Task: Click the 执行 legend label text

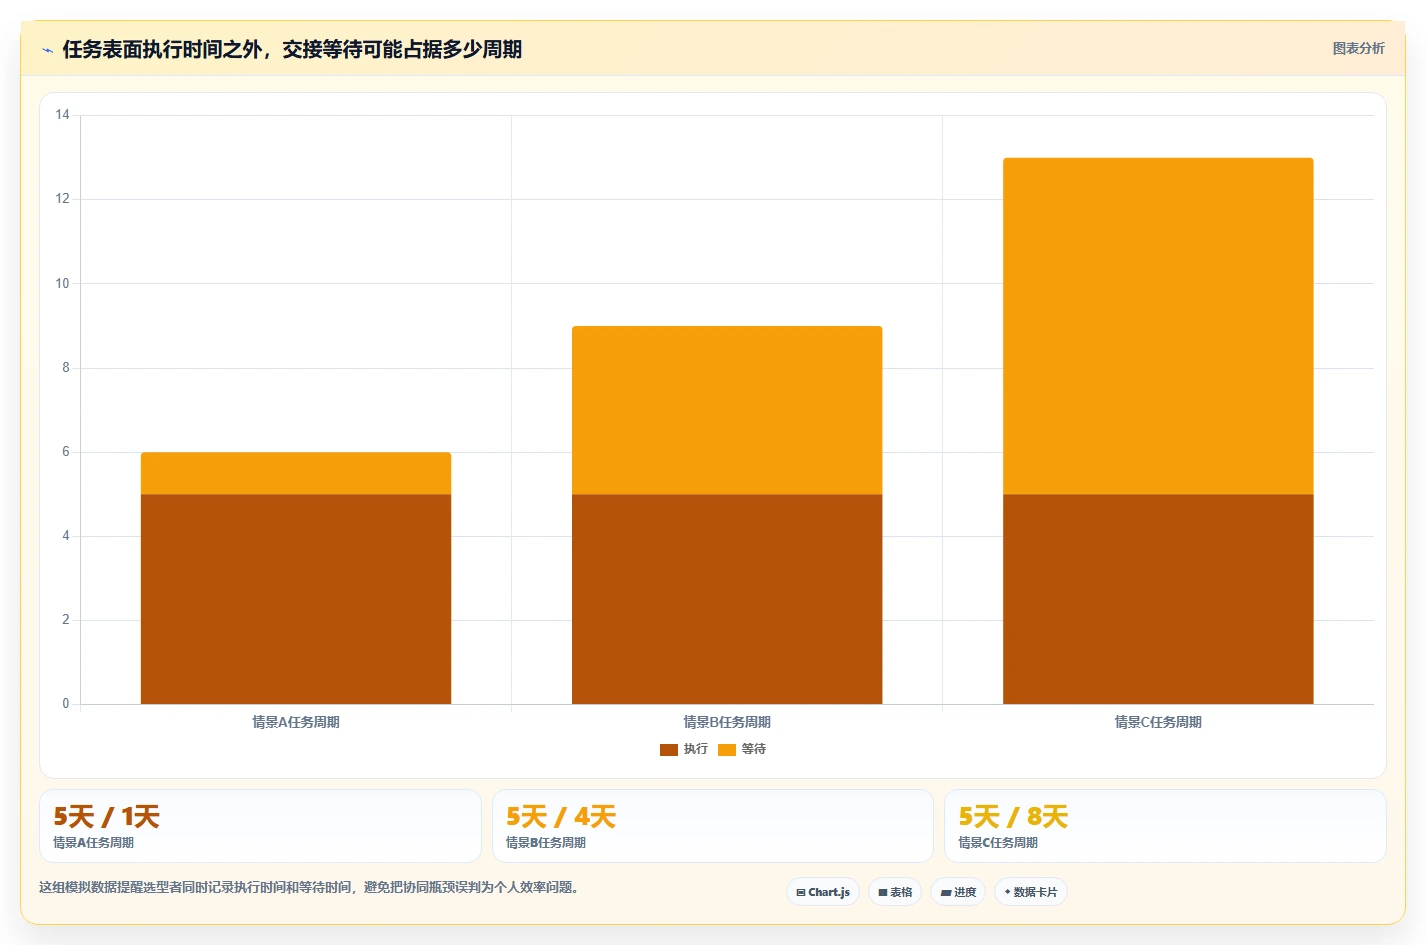Action: [x=696, y=749]
